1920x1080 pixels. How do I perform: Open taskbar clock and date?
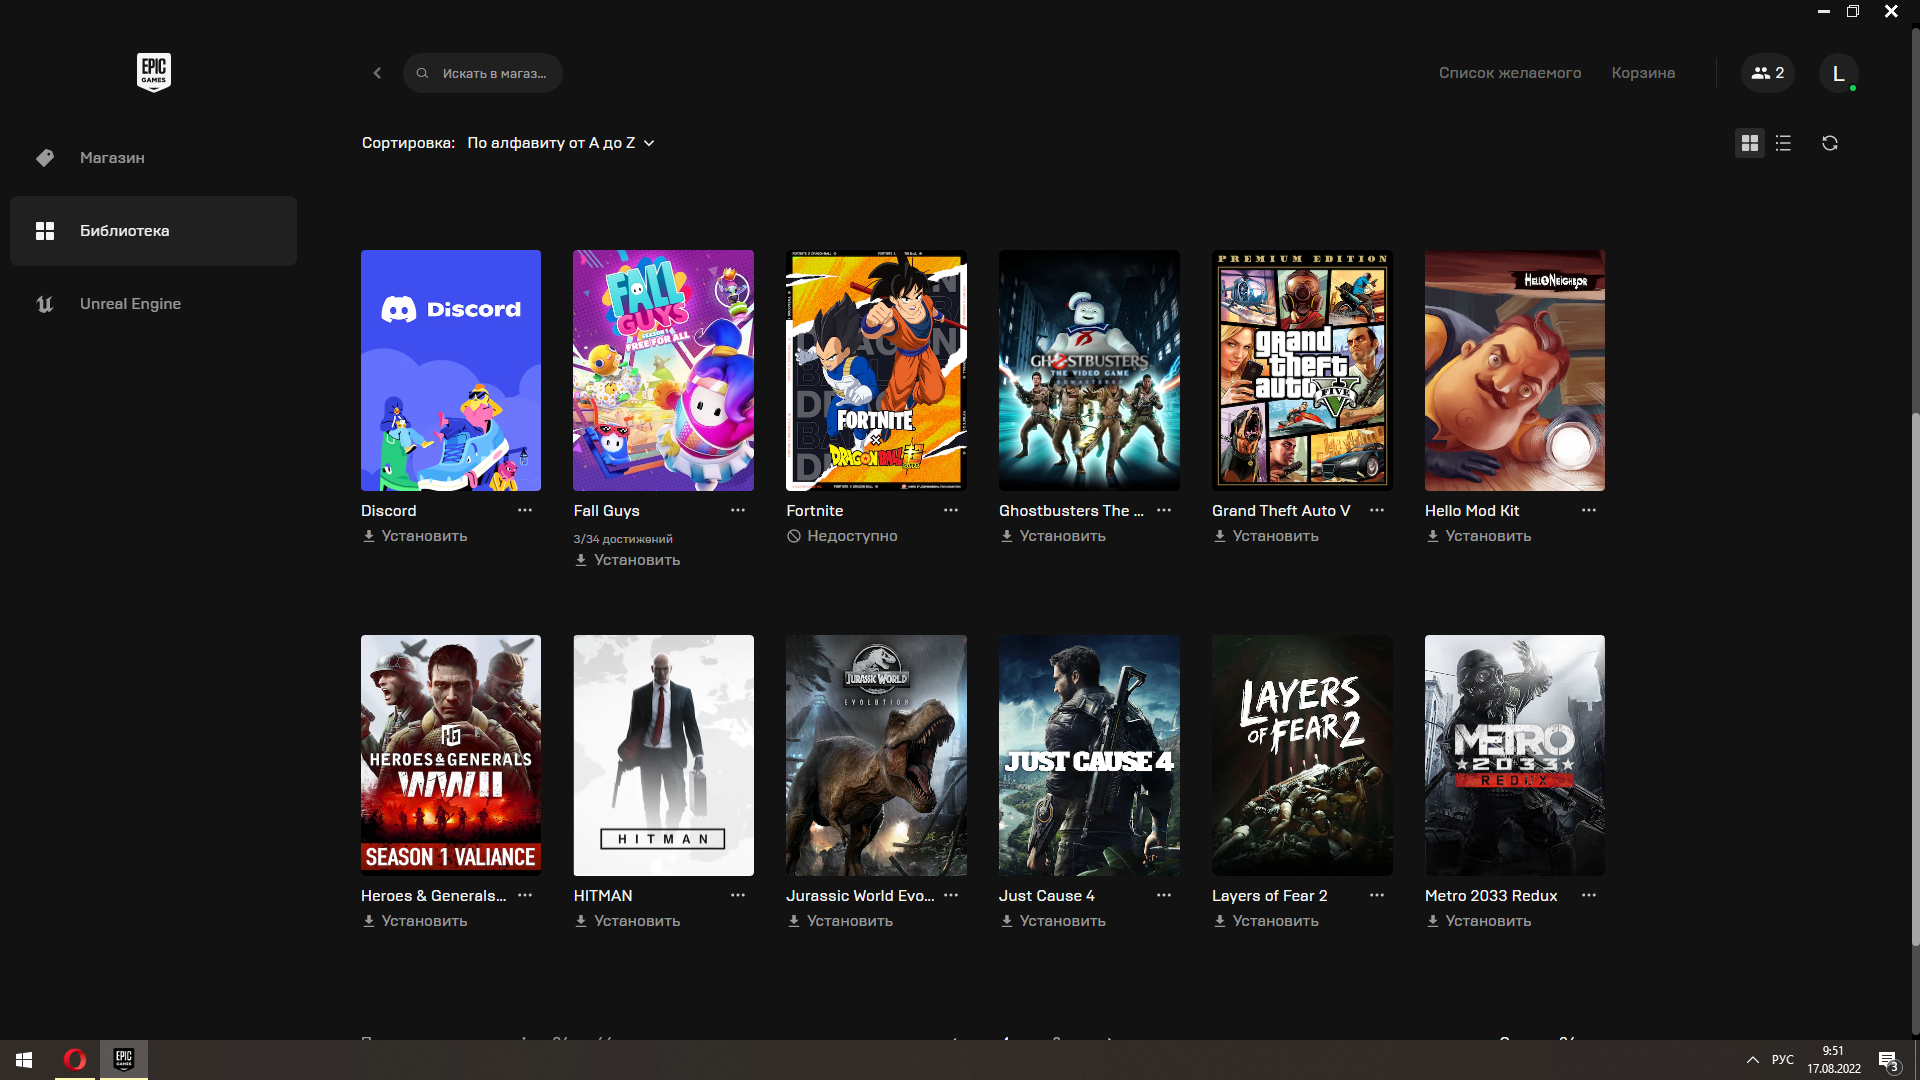1833,1060
